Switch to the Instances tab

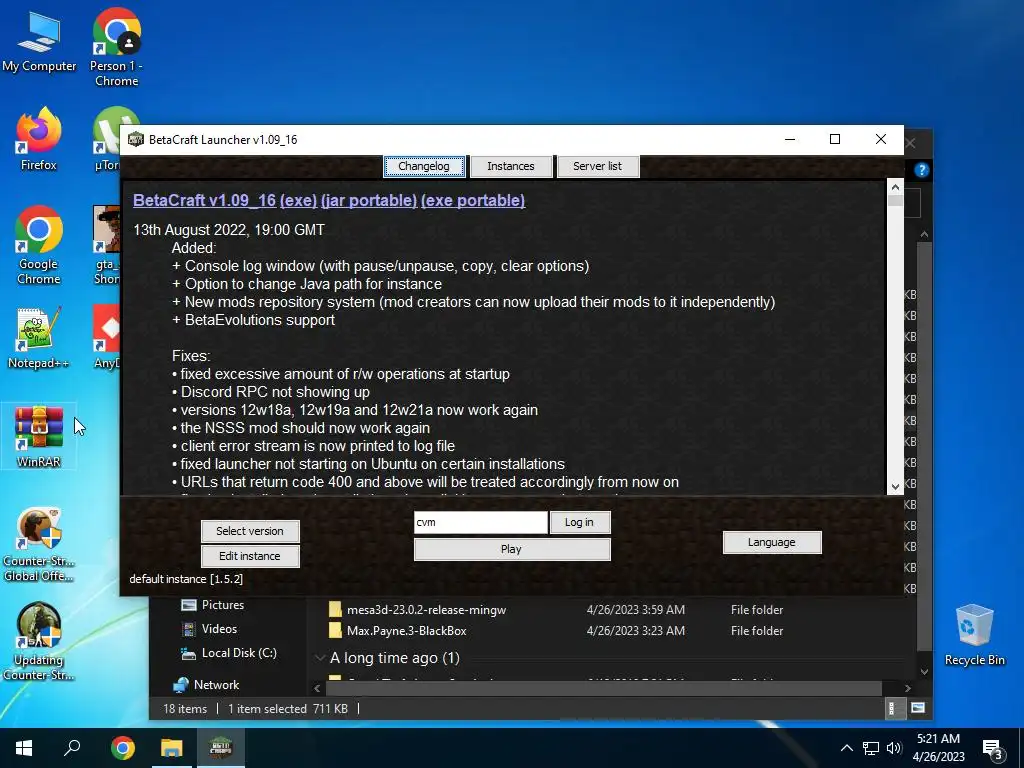(511, 167)
